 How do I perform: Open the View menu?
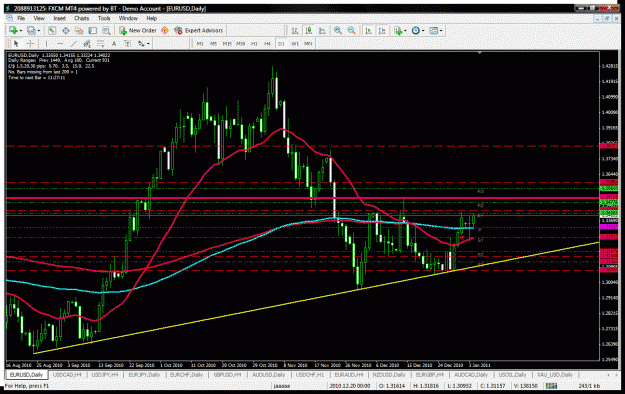tap(39, 18)
